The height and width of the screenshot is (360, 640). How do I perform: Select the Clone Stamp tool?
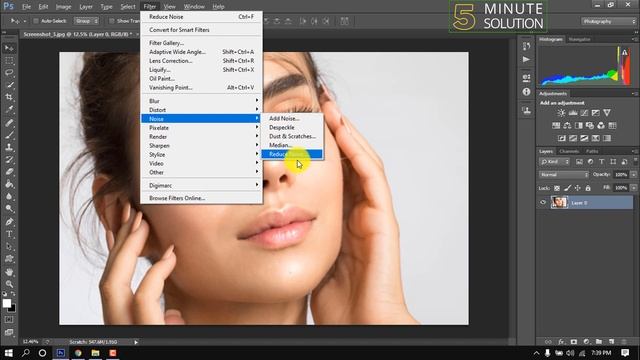[x=9, y=147]
